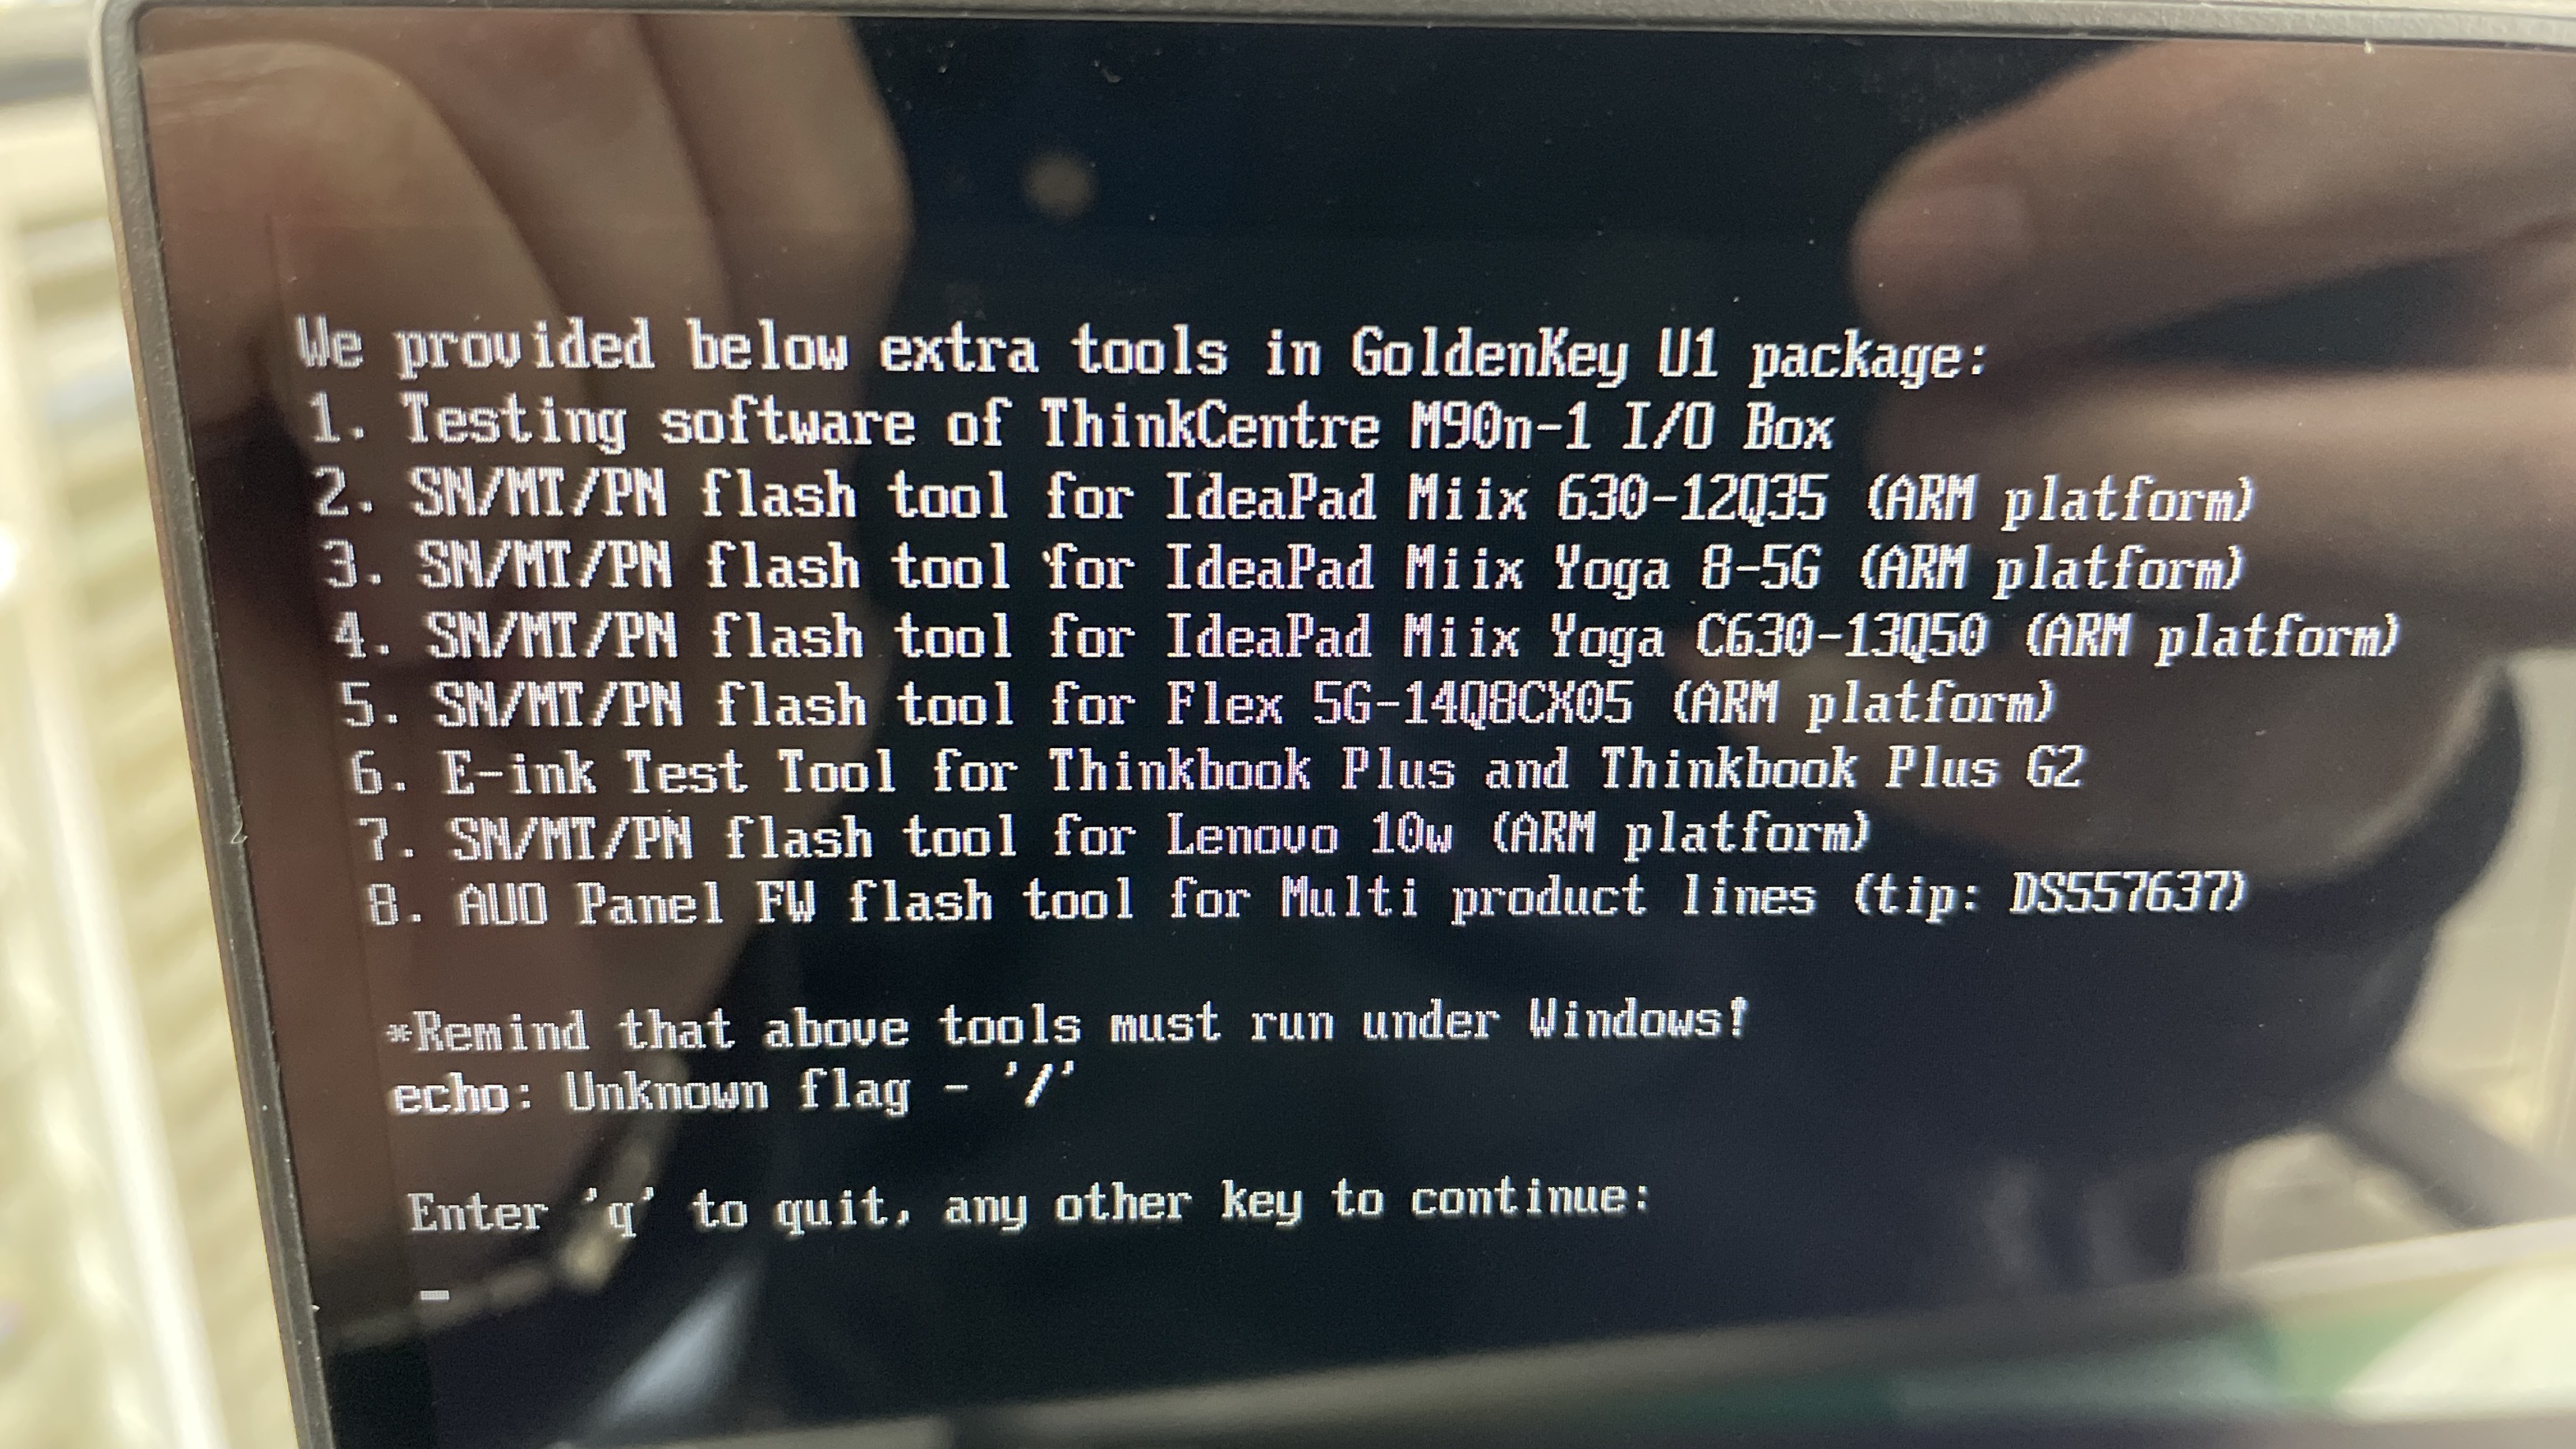Click the word 'Windows!' in the reminder
Image resolution: width=2576 pixels, height=1449 pixels.
click(x=1638, y=1019)
